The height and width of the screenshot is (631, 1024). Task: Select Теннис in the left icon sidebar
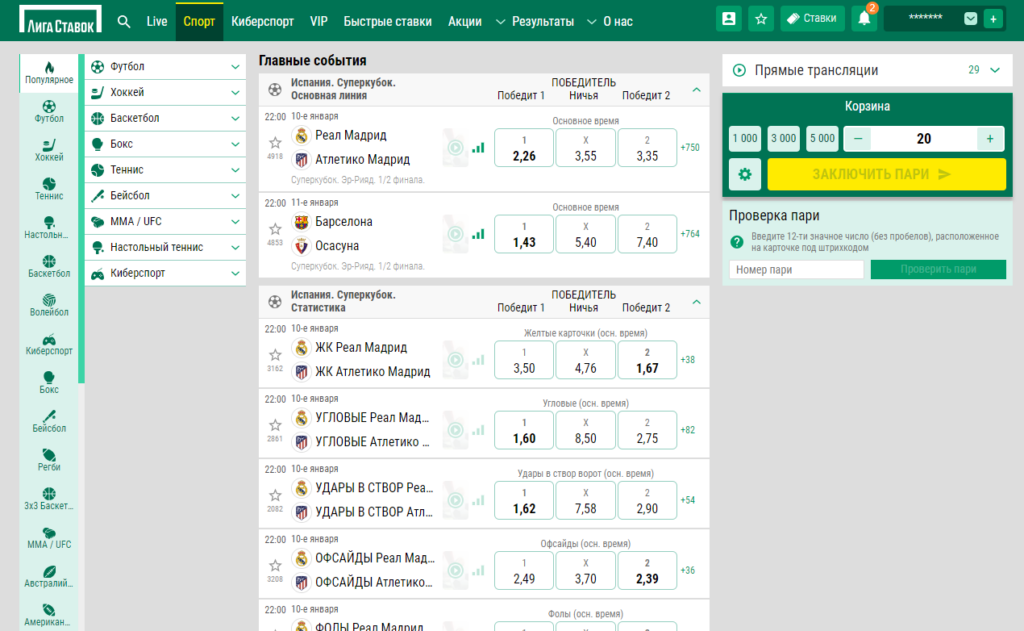pyautogui.click(x=49, y=189)
